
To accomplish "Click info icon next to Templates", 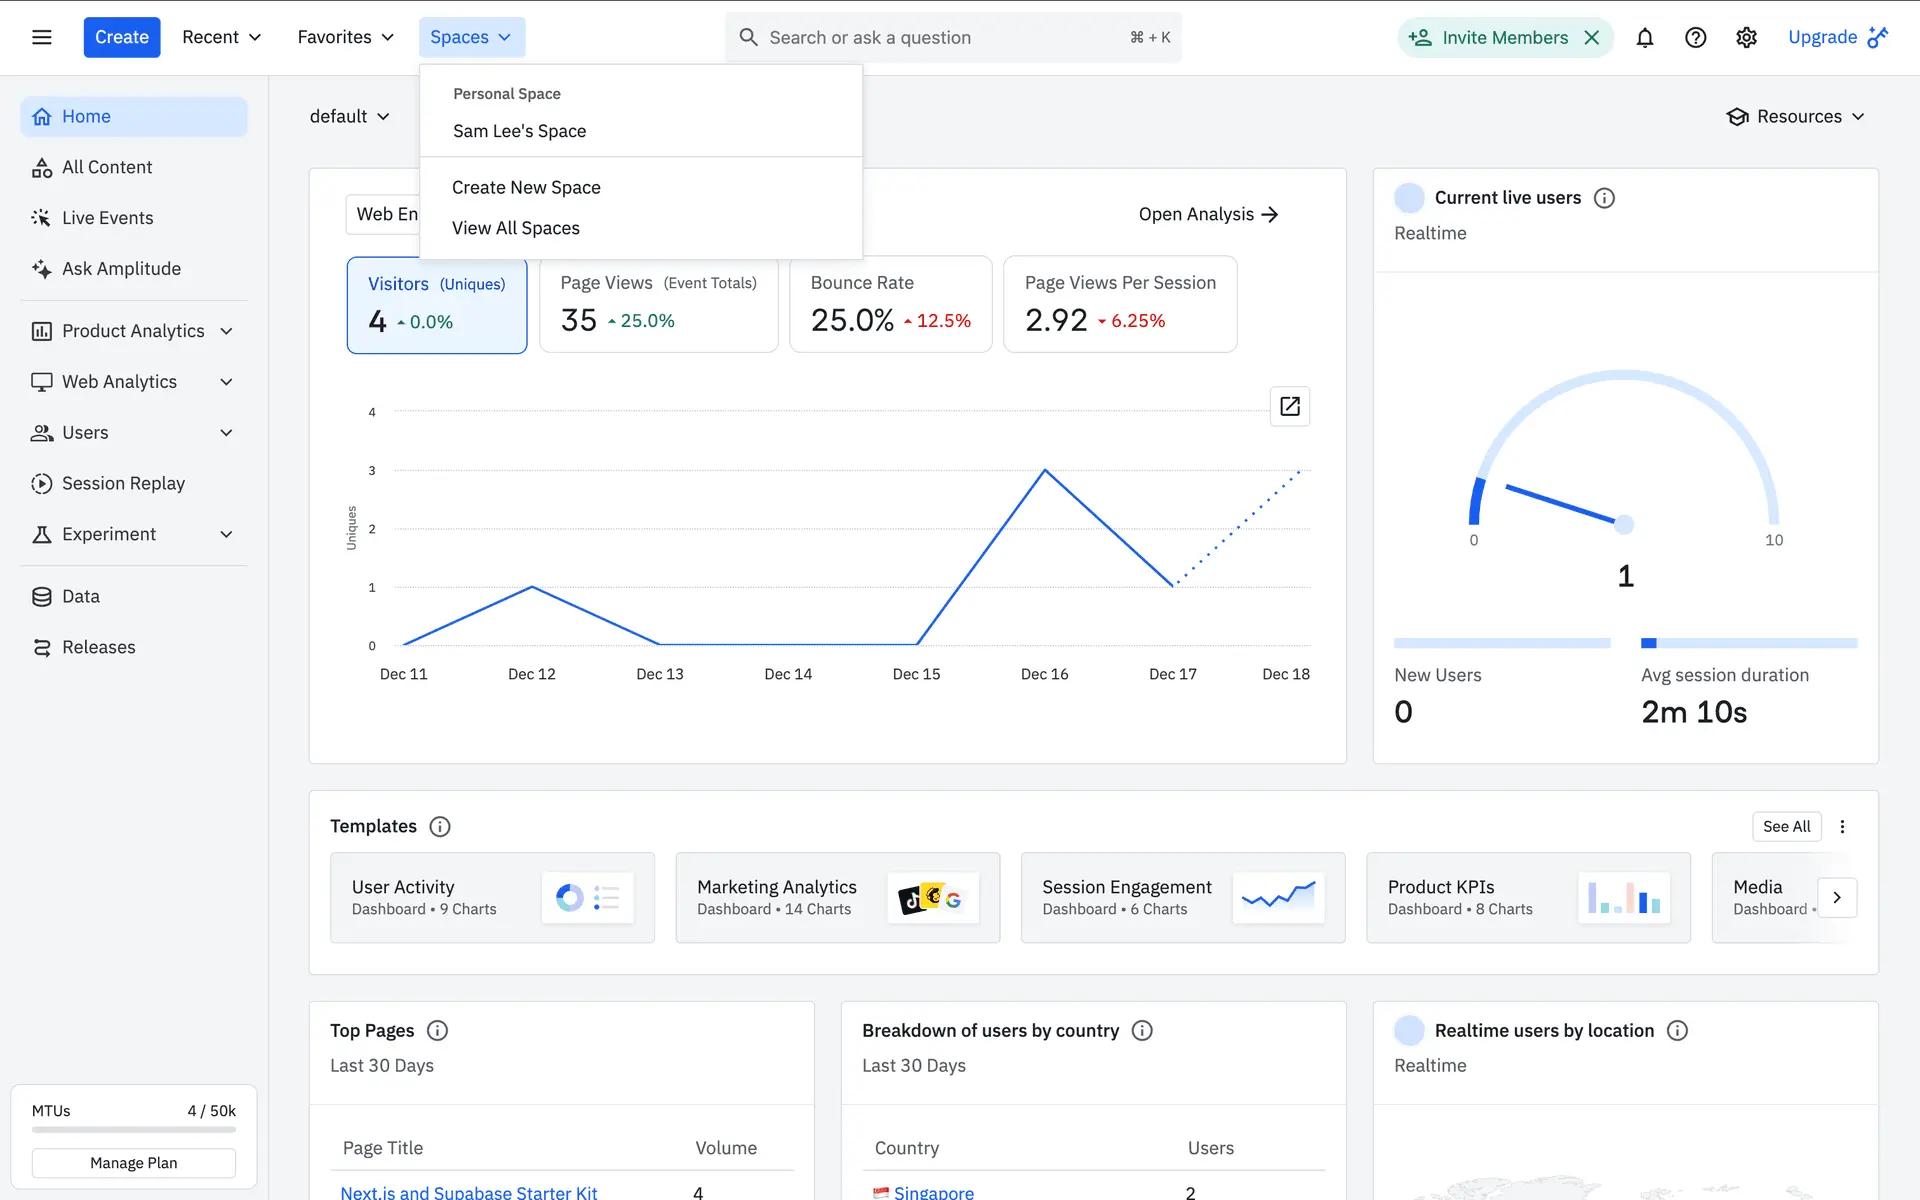I will pos(439,826).
